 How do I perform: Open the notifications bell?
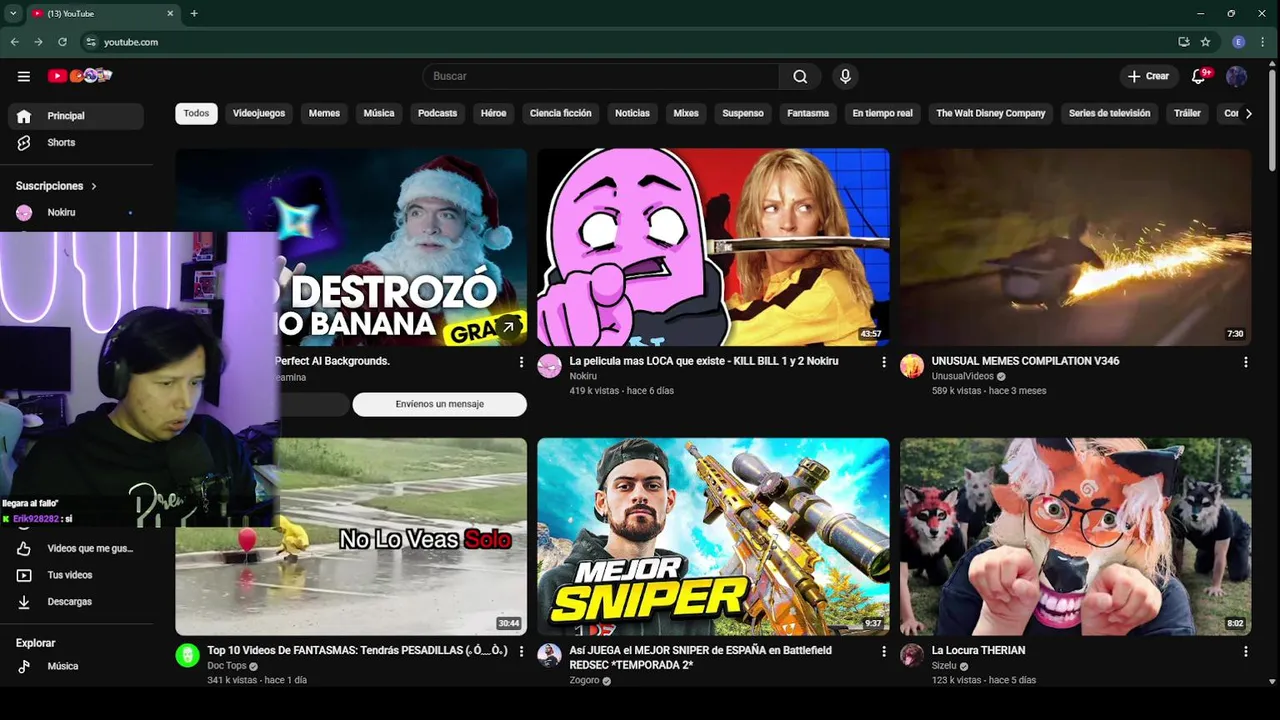tap(1199, 76)
